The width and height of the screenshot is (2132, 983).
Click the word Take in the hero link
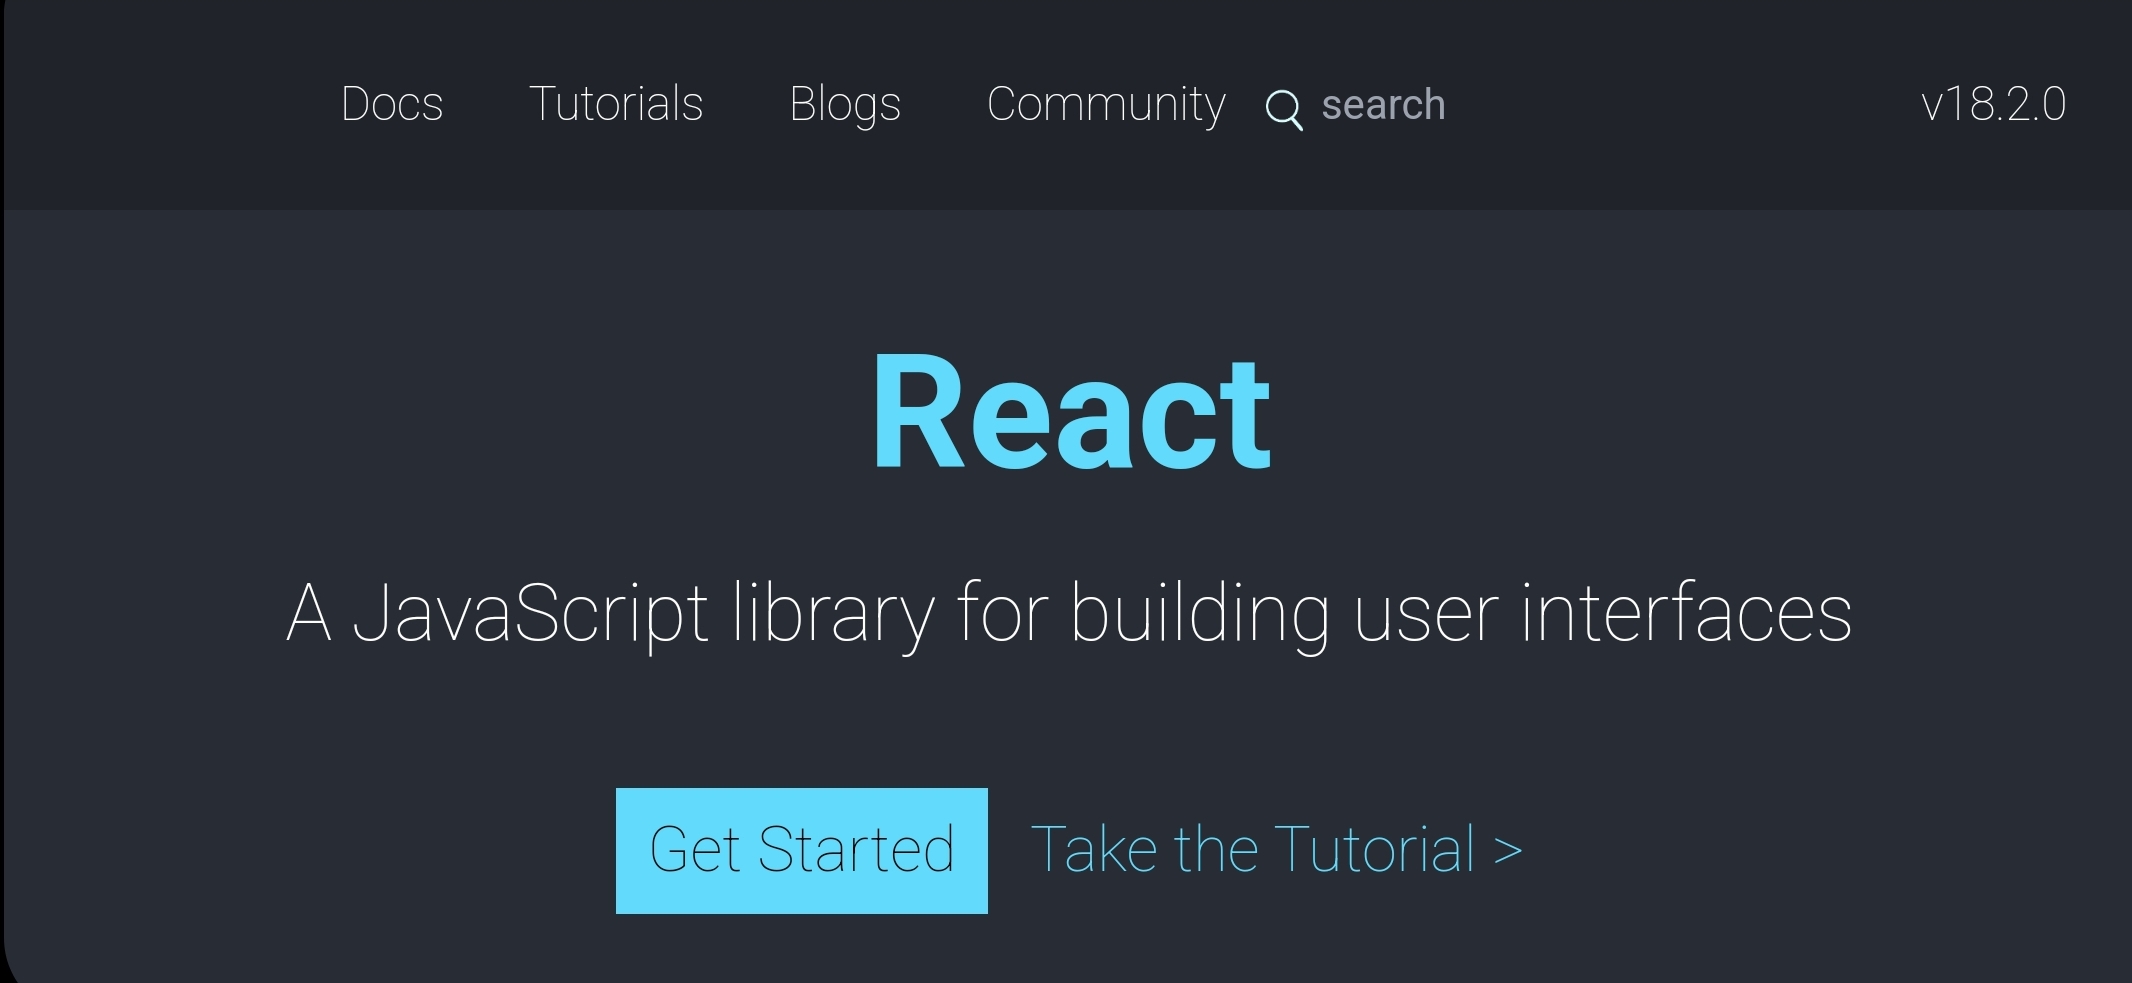pos(1094,850)
